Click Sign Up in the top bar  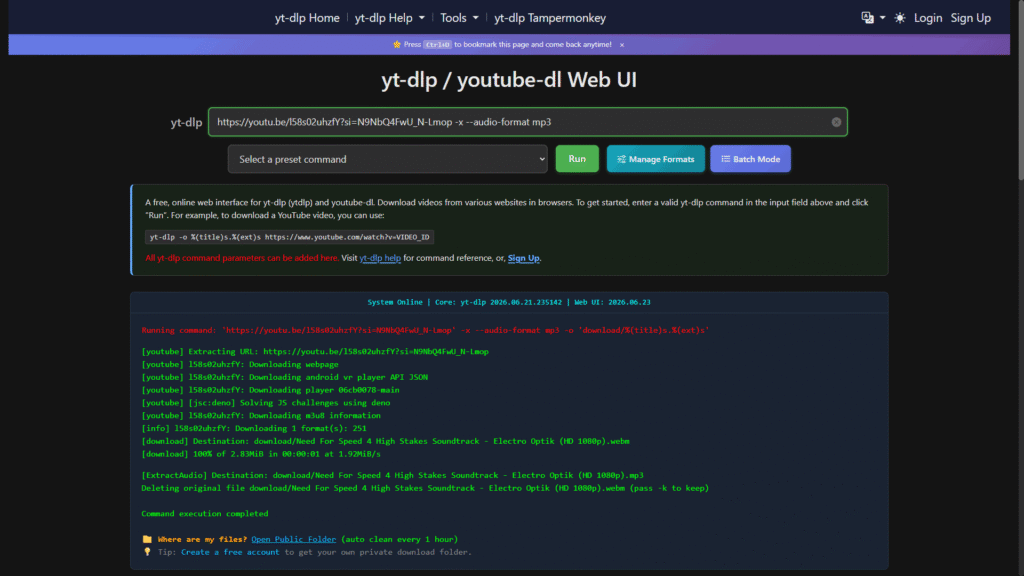pos(970,18)
